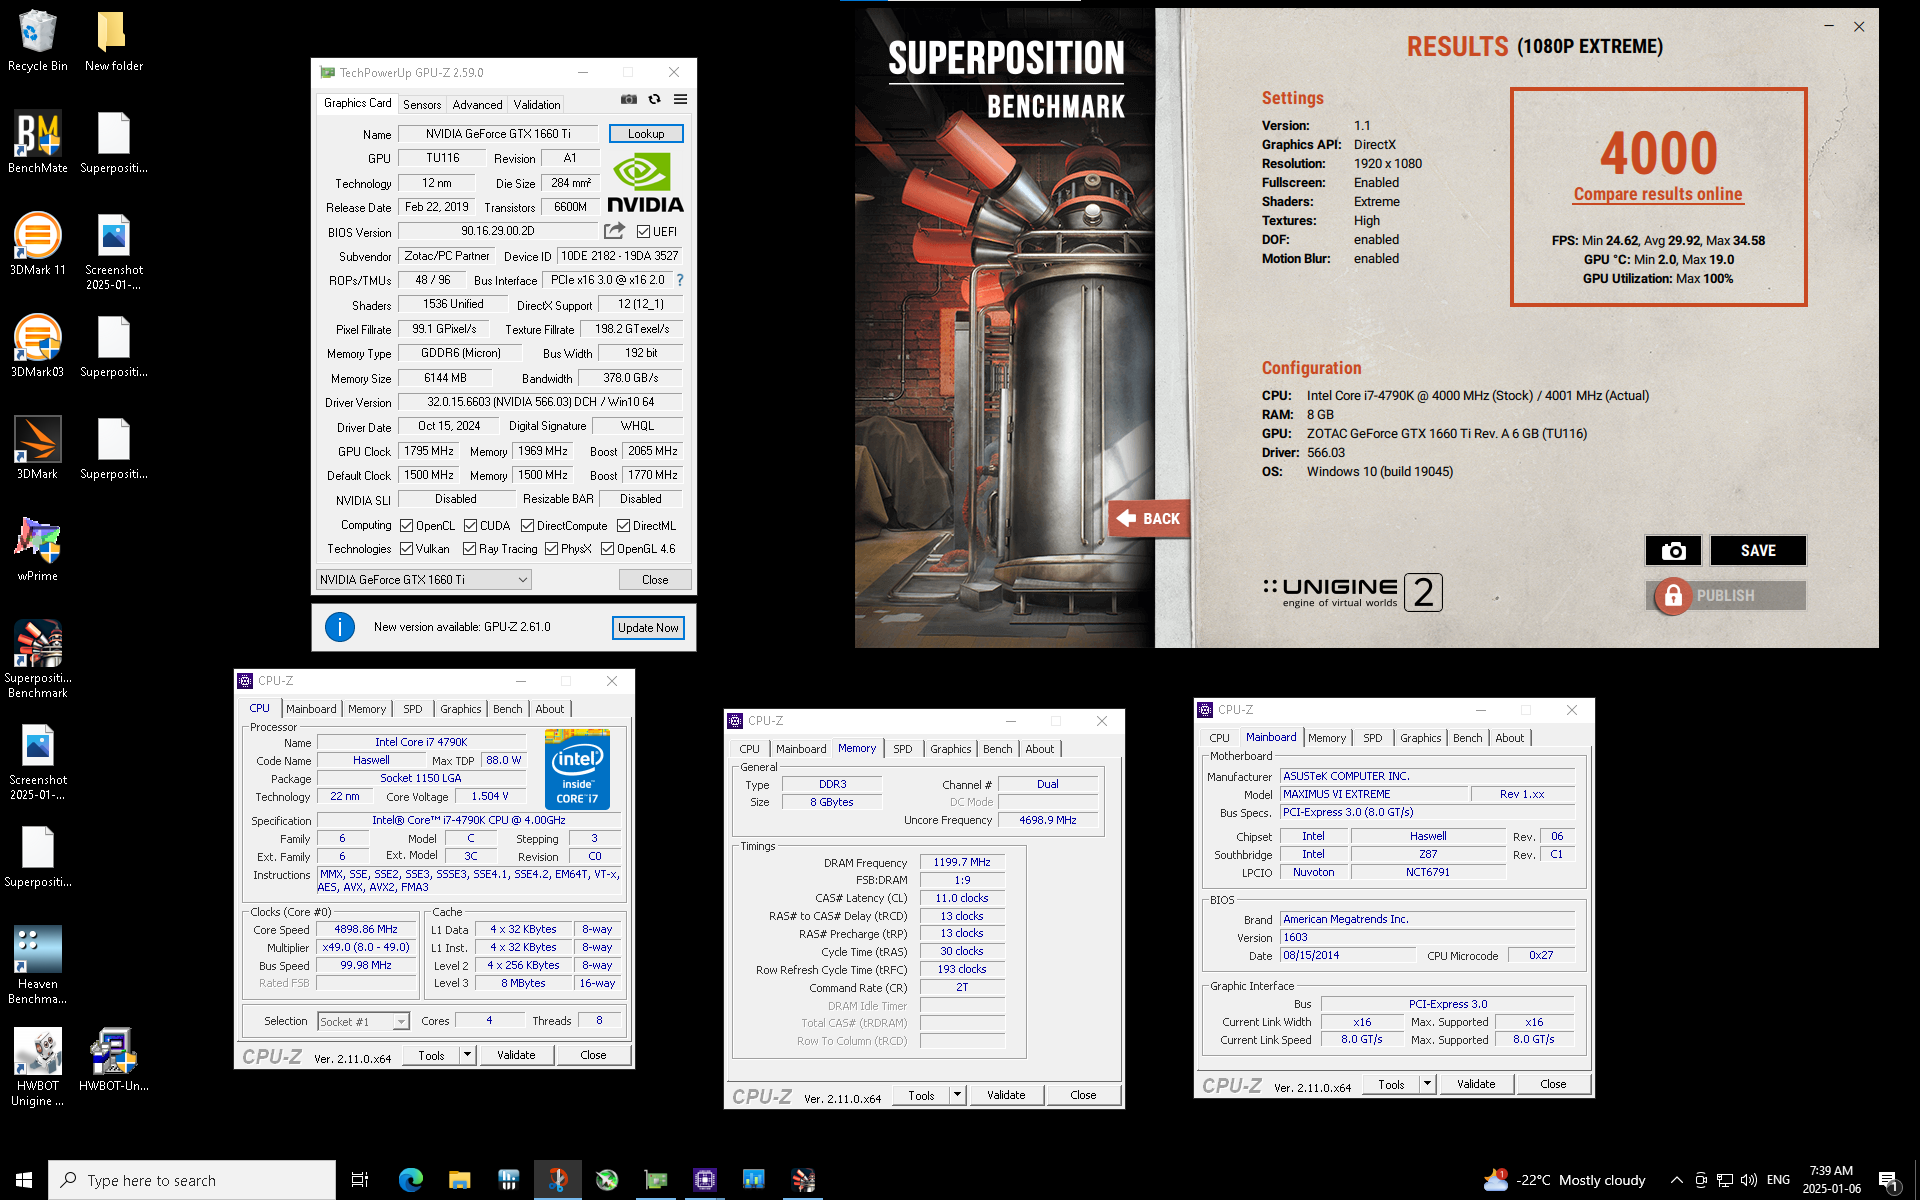1920x1200 pixels.
Task: Open 3DMark 11 desktop shortcut
Action: 38,244
